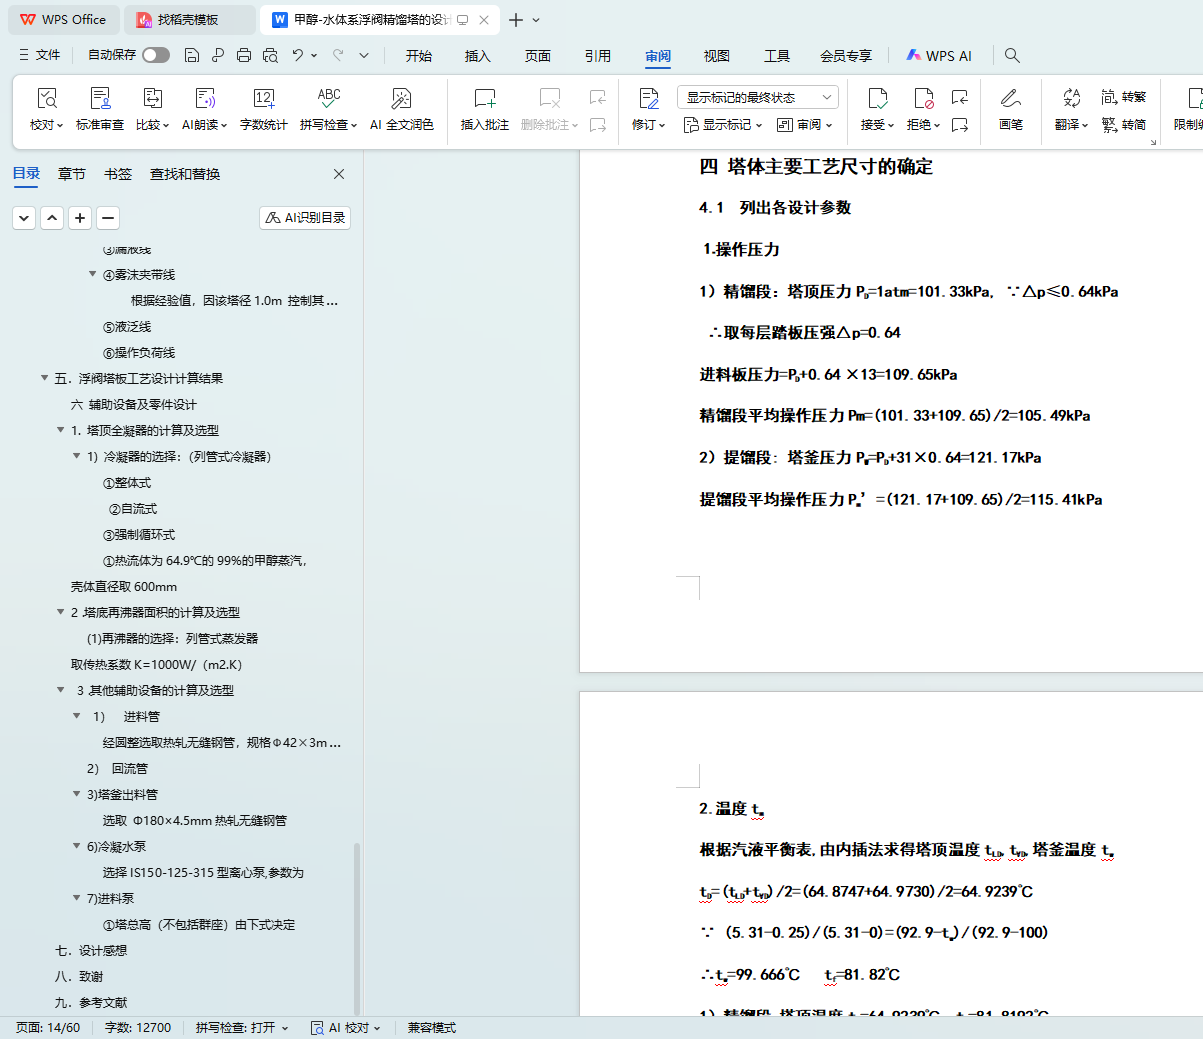Click the 比较 compare documents icon

[x=152, y=99]
